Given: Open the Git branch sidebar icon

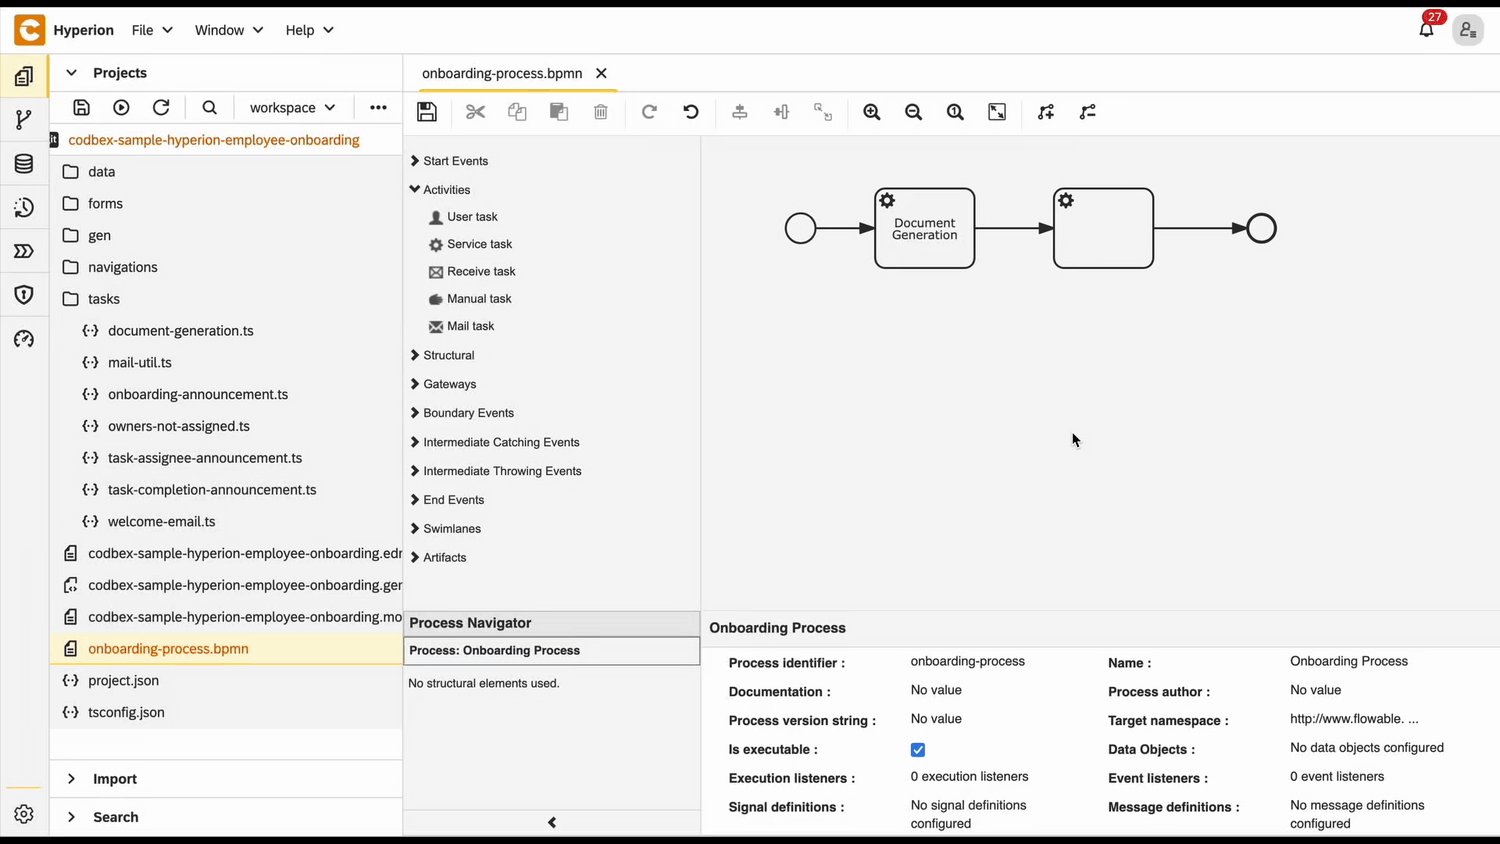Looking at the screenshot, I should 24,120.
